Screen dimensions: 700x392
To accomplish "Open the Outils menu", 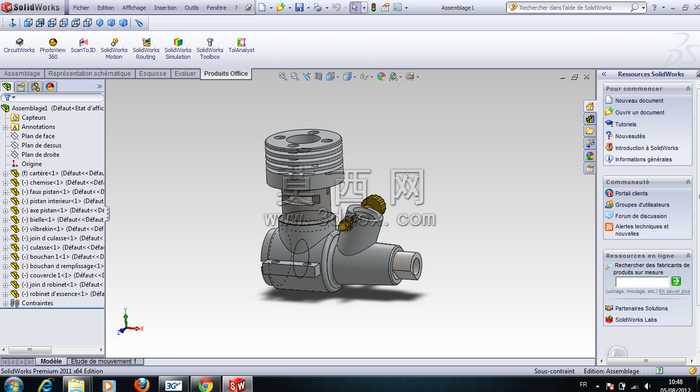I will [191, 8].
